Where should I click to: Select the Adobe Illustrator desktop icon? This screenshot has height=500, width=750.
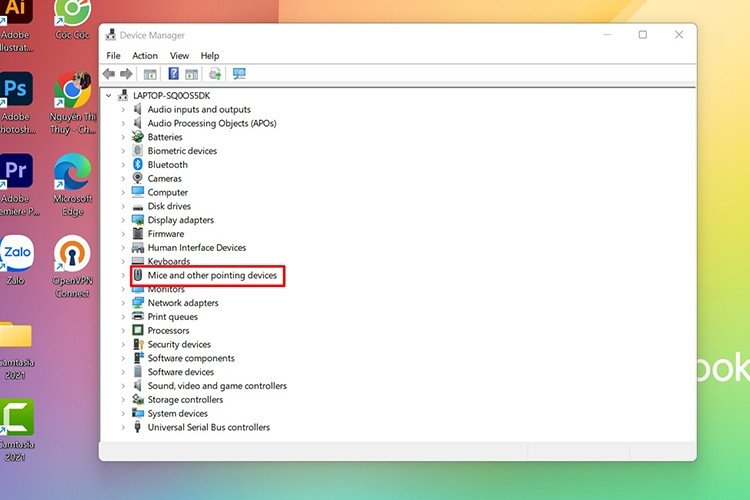click(x=16, y=11)
